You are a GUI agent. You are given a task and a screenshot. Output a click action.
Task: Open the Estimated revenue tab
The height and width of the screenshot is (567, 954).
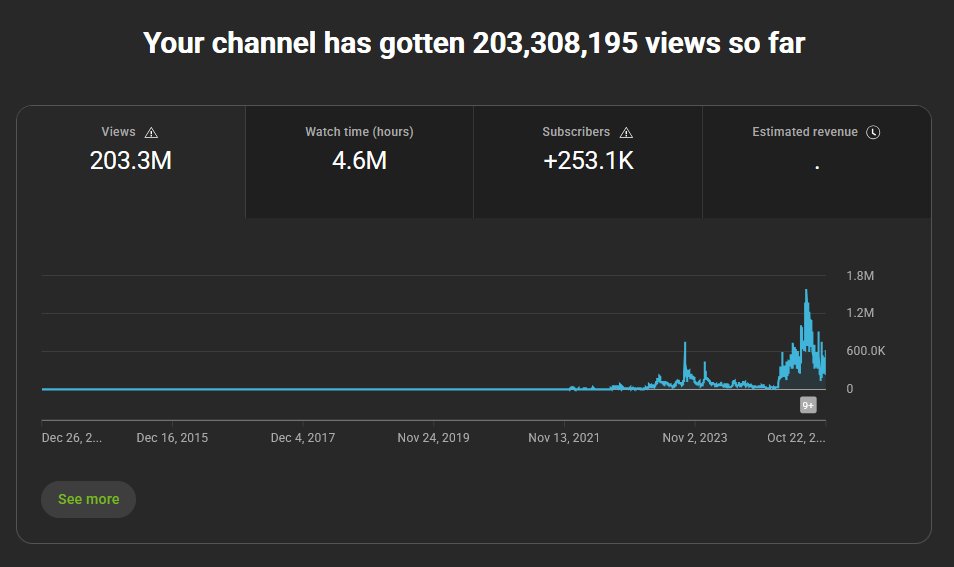(x=816, y=162)
